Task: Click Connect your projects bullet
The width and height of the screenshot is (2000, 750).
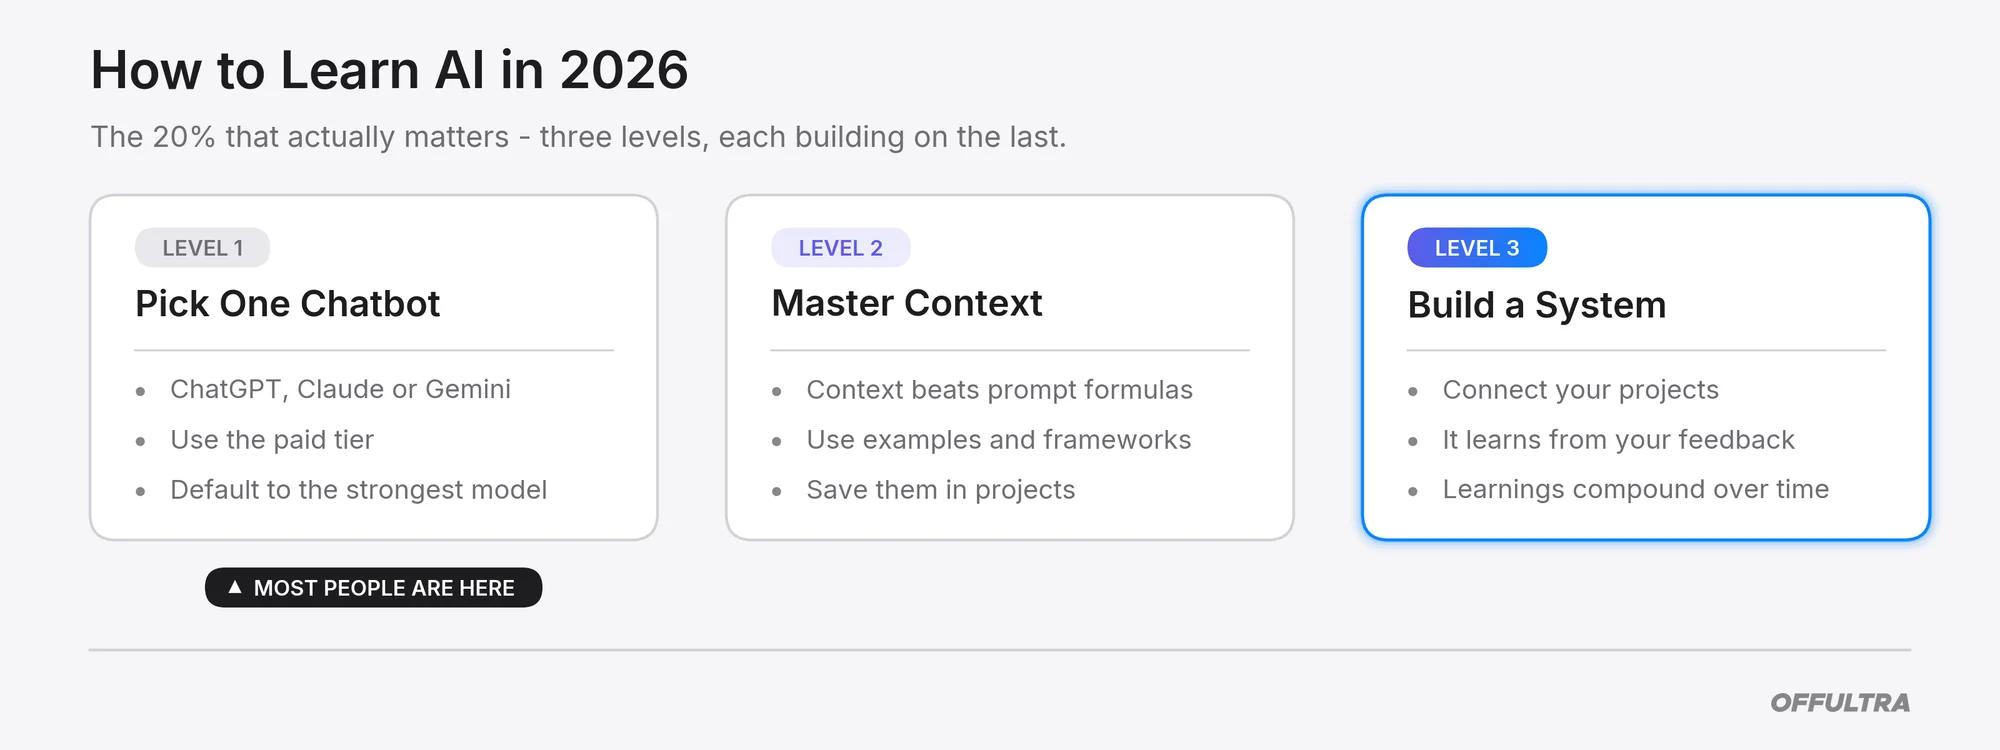Action: (1580, 390)
